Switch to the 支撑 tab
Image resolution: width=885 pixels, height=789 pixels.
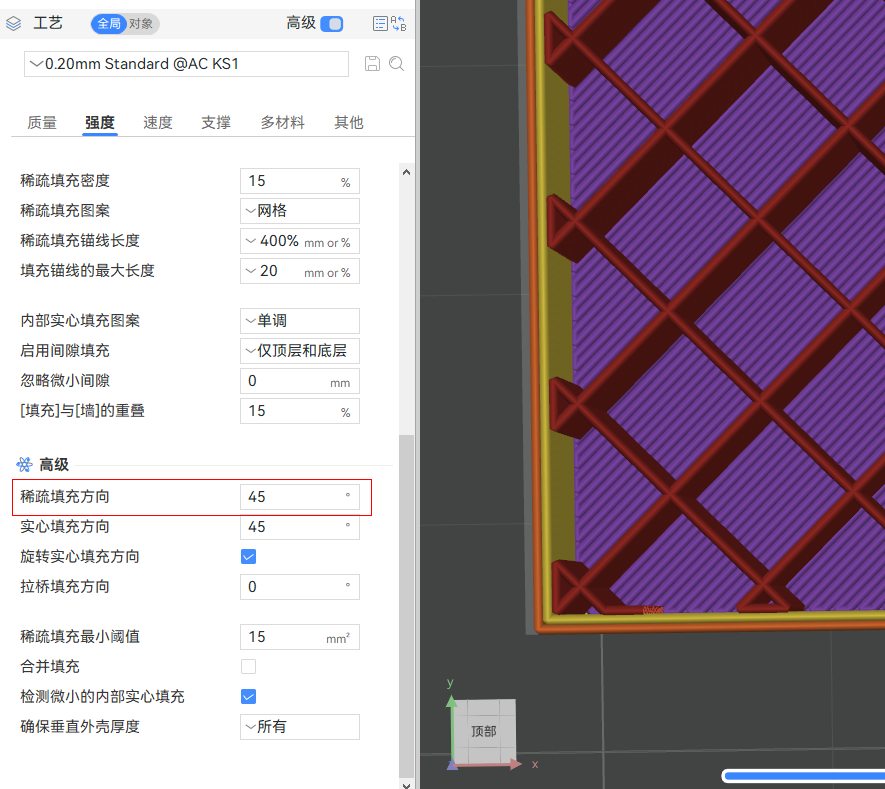coord(216,122)
